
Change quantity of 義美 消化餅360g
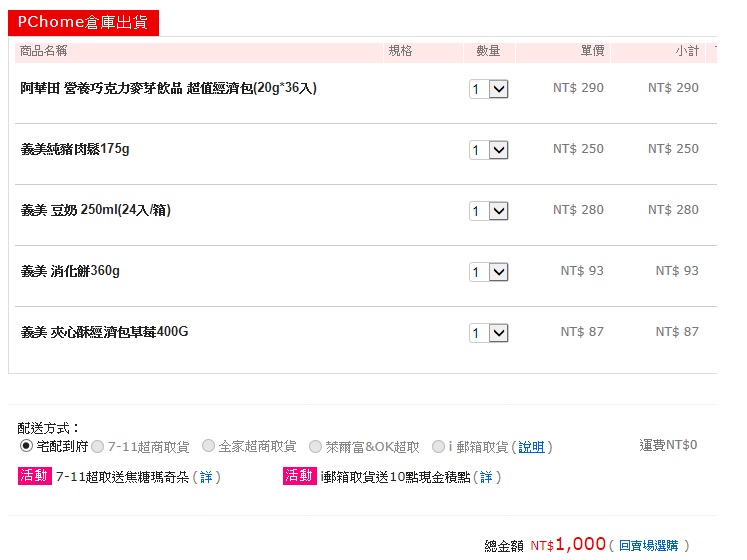[489, 272]
